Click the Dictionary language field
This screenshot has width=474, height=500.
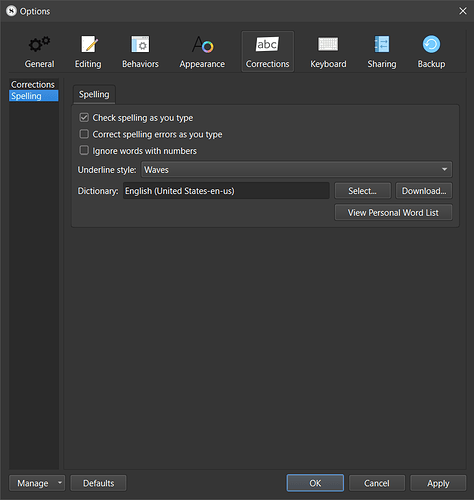point(226,191)
